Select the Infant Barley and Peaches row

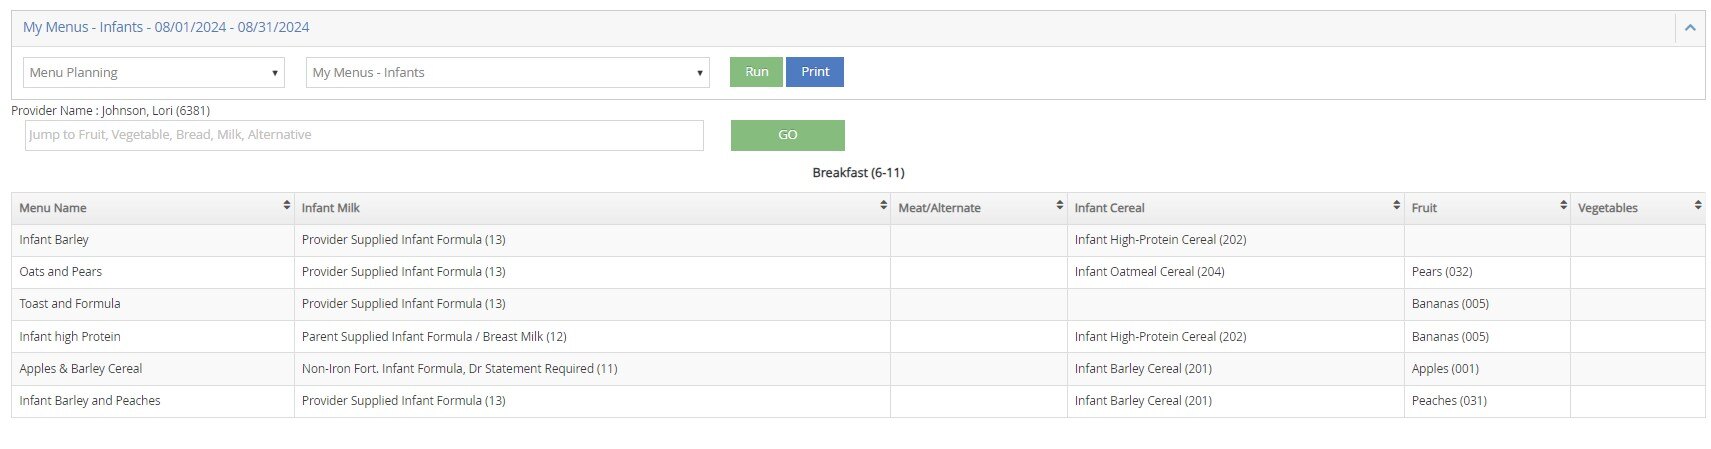click(858, 401)
